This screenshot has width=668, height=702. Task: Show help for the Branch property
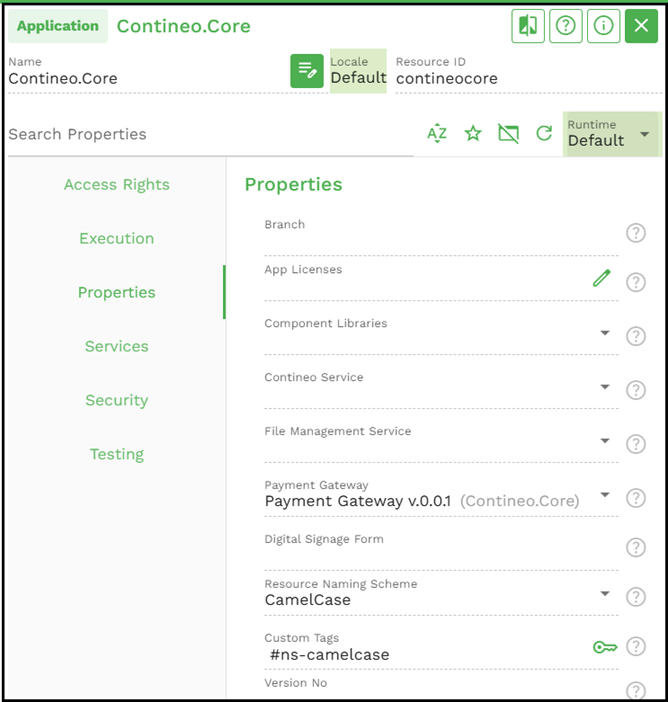635,233
